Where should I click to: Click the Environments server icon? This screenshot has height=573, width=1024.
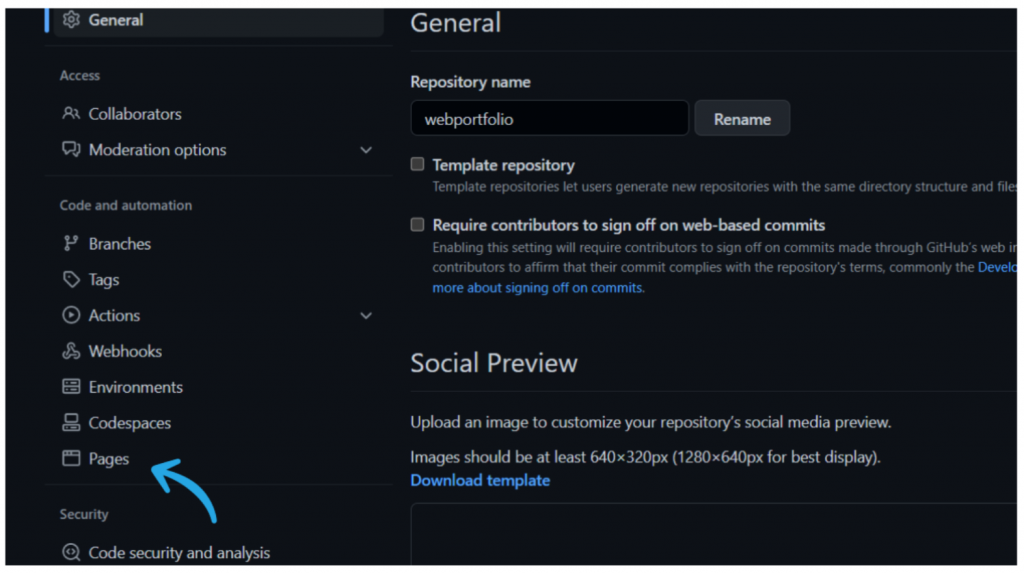click(71, 387)
